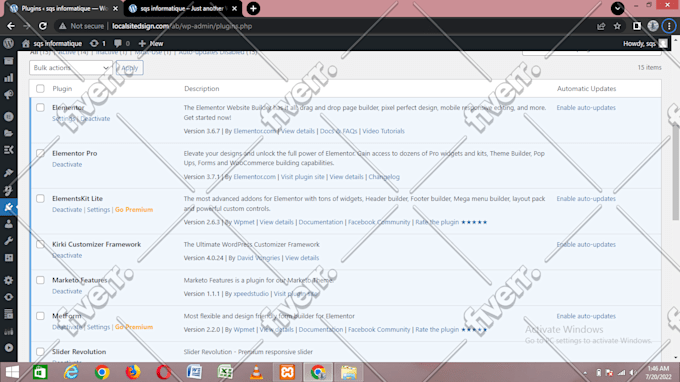Viewport: 680px width, 382px height.
Task: Open the Chrome three-dot menu
Action: [x=669, y=26]
